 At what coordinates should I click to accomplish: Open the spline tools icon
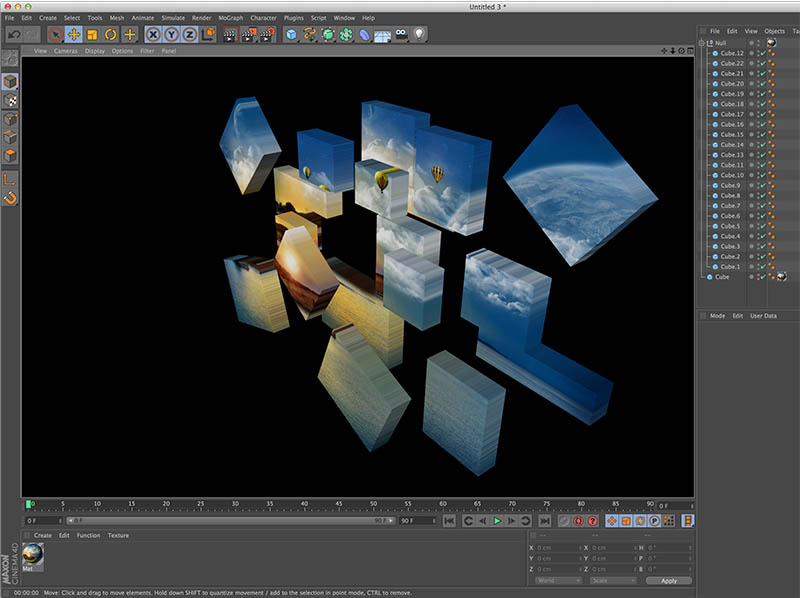310,35
